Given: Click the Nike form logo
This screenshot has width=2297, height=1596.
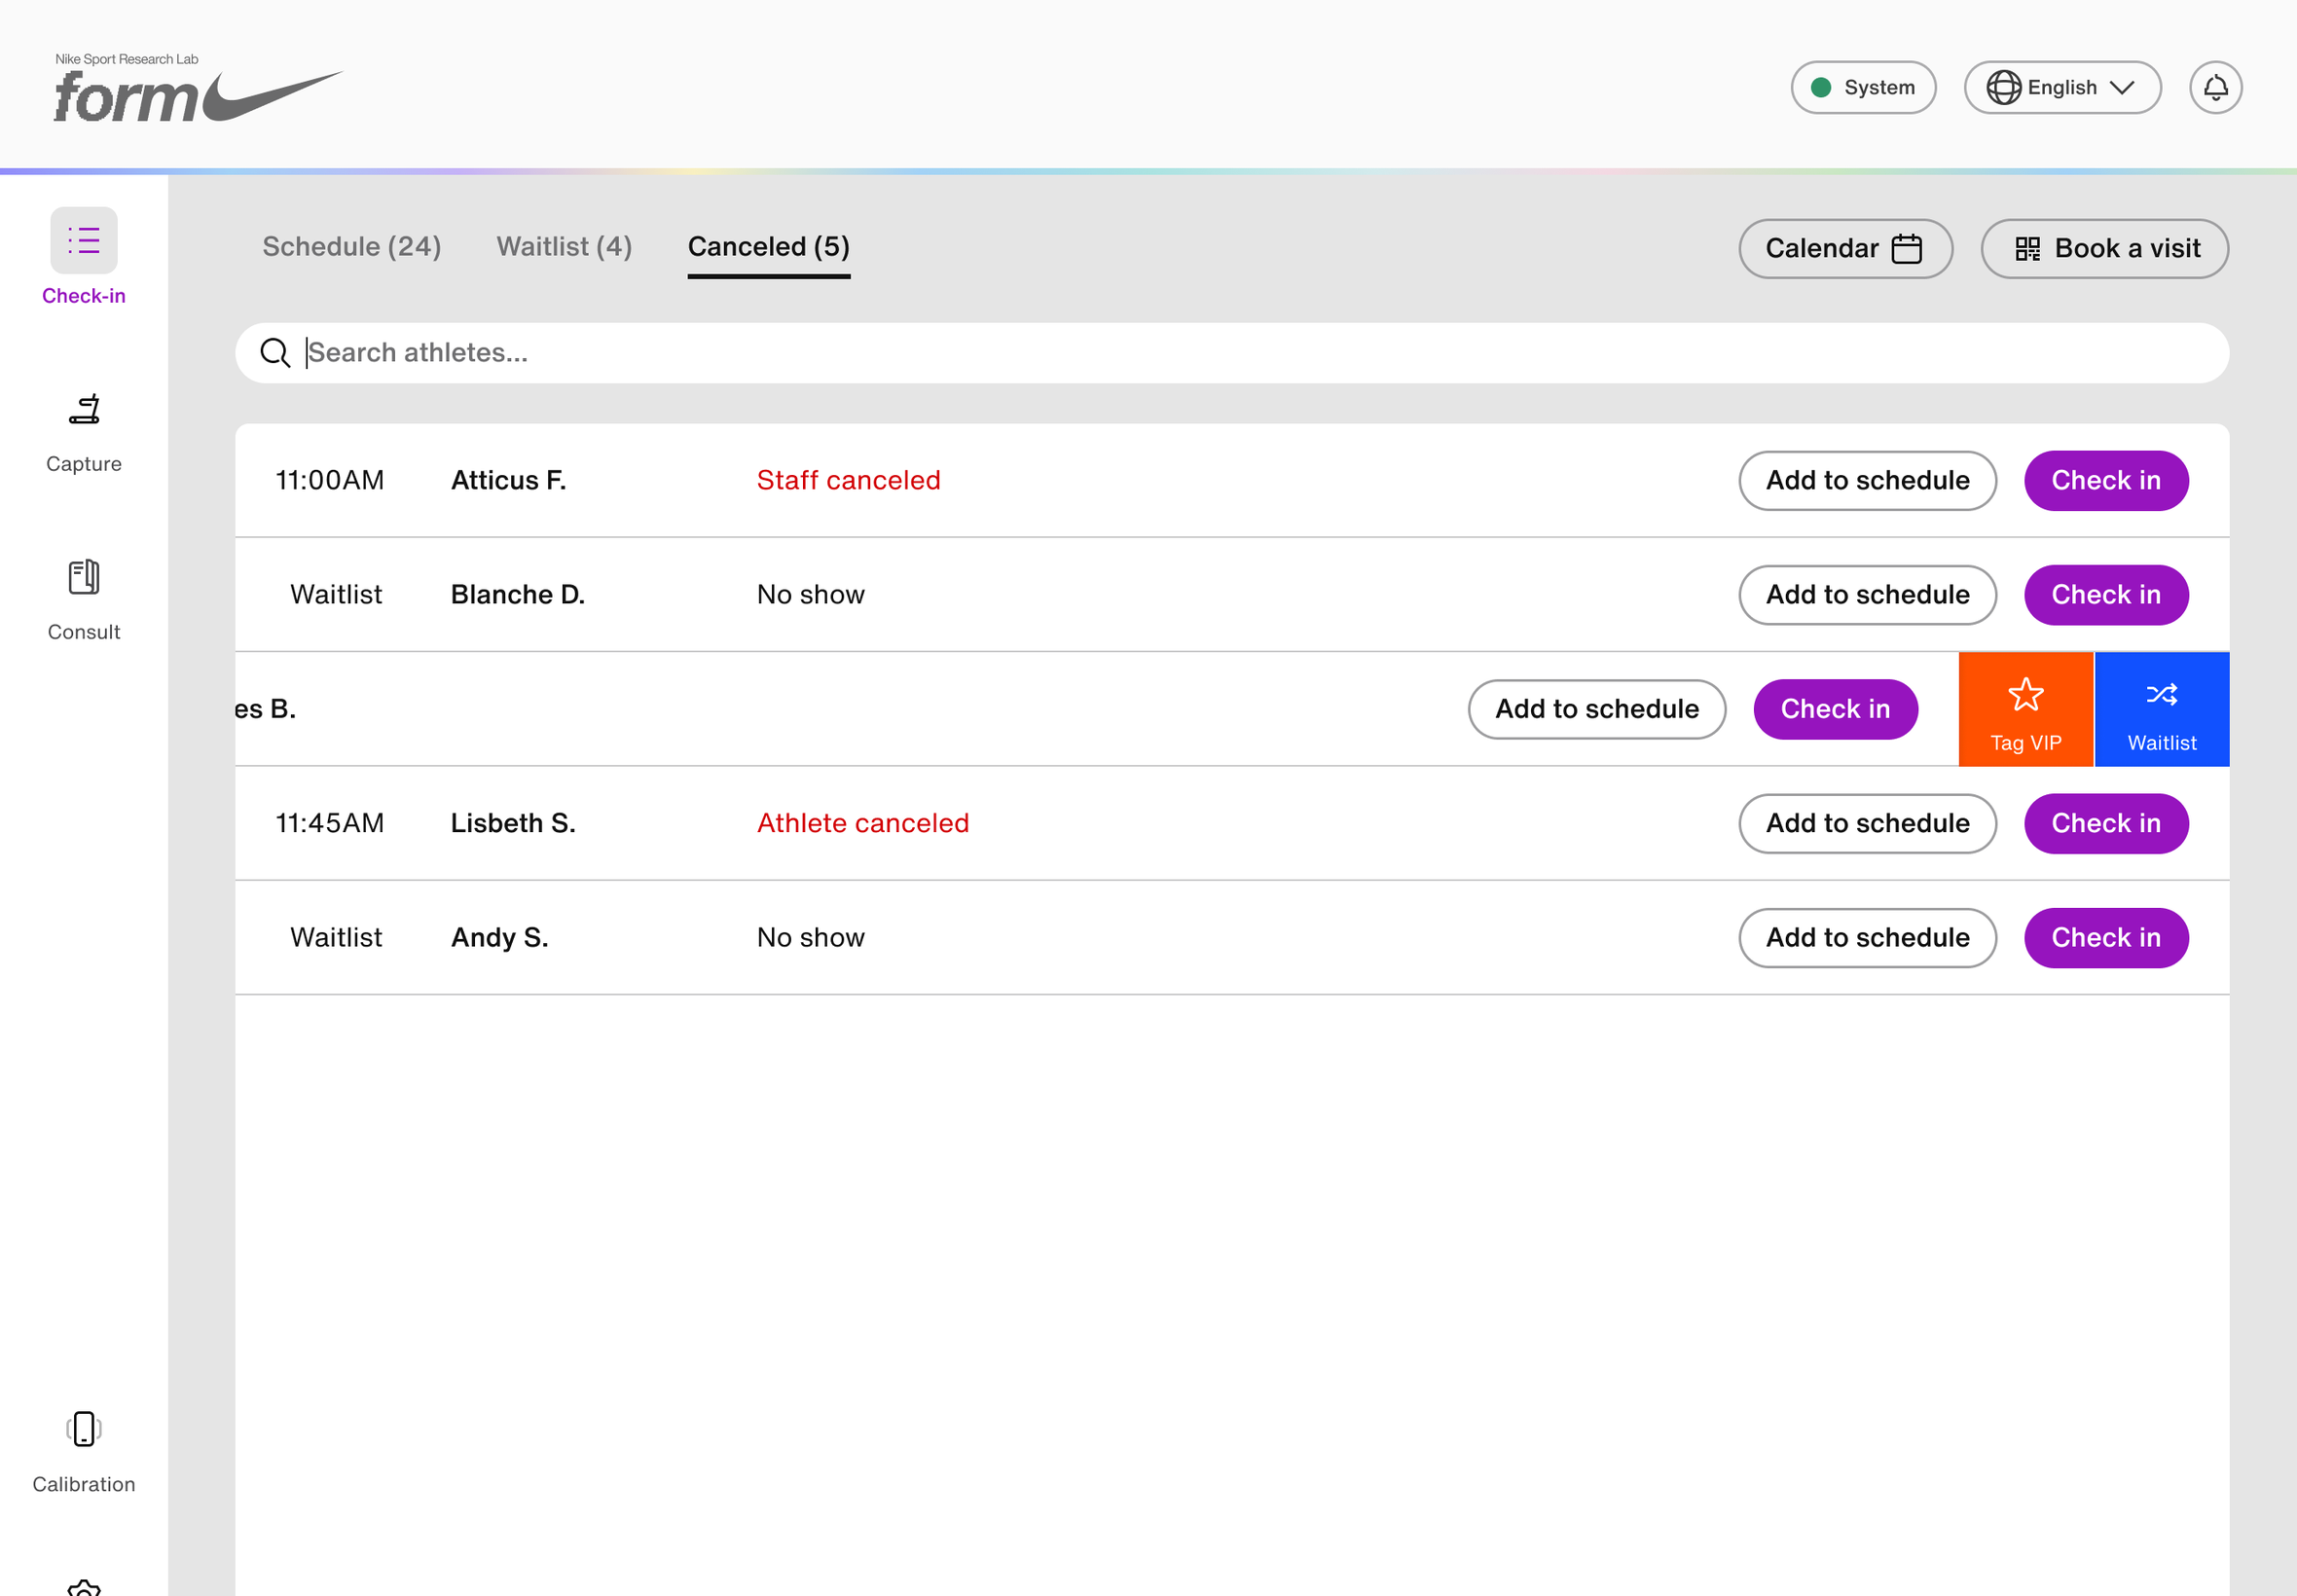Looking at the screenshot, I should [x=197, y=88].
